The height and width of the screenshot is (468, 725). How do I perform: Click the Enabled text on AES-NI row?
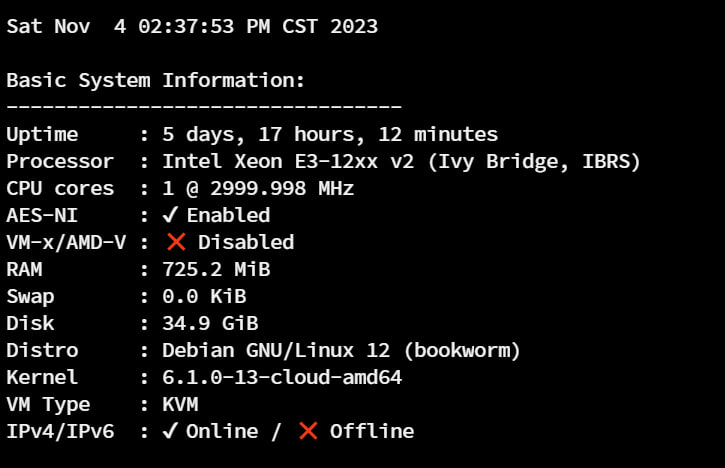[x=228, y=216]
